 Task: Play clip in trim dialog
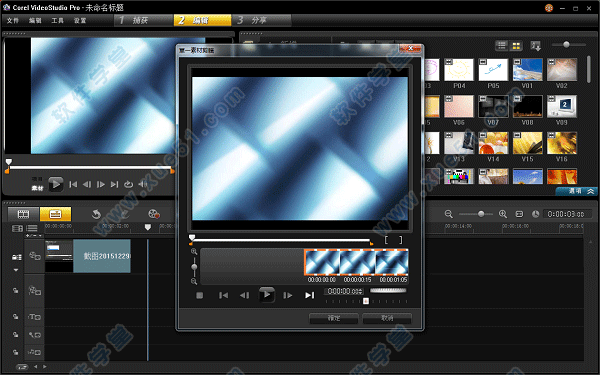click(267, 295)
